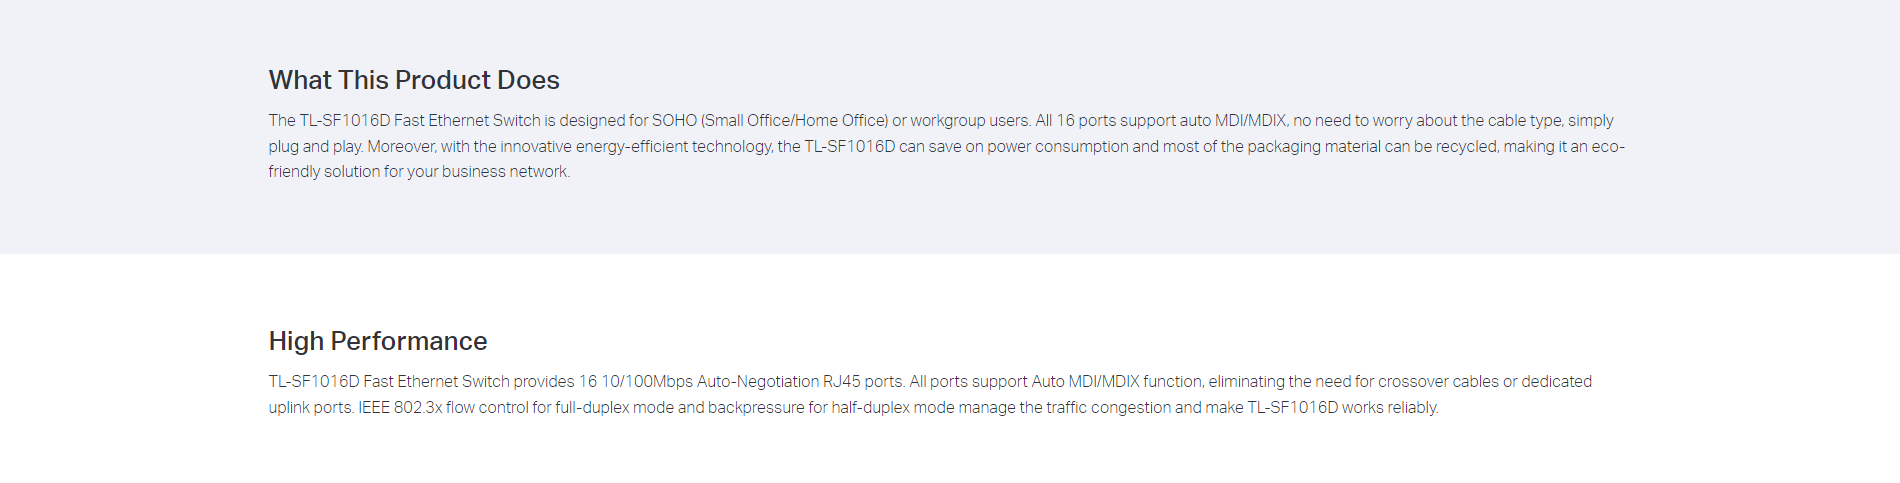Click the "SOHO (Small Office/Home Office)" phrase
This screenshot has width=1900, height=483.
point(770,120)
